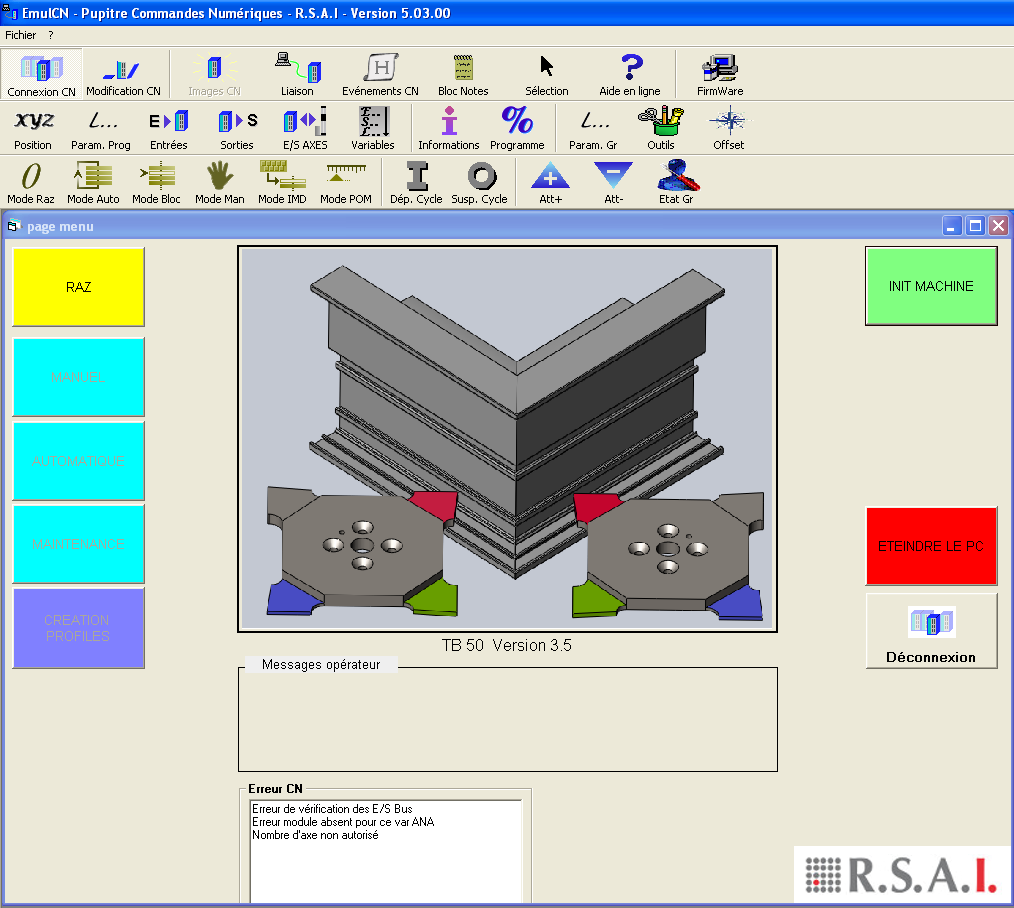Switch to Mode Raz
The width and height of the screenshot is (1014, 908).
[x=31, y=183]
